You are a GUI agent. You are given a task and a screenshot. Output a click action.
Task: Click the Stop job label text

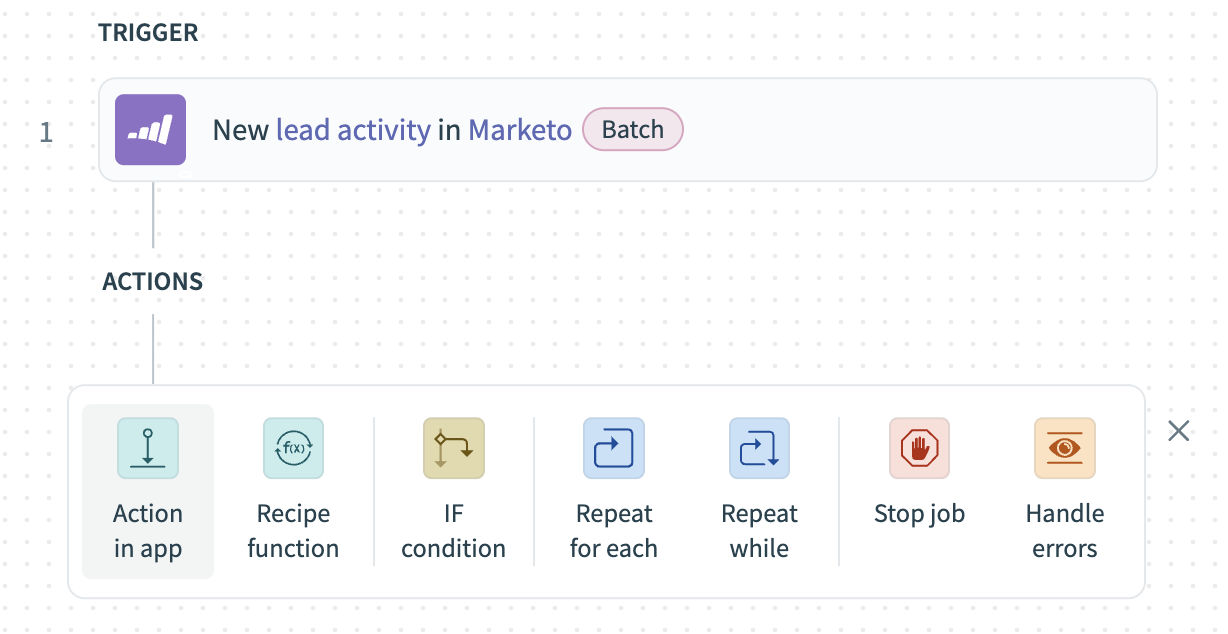(918, 513)
